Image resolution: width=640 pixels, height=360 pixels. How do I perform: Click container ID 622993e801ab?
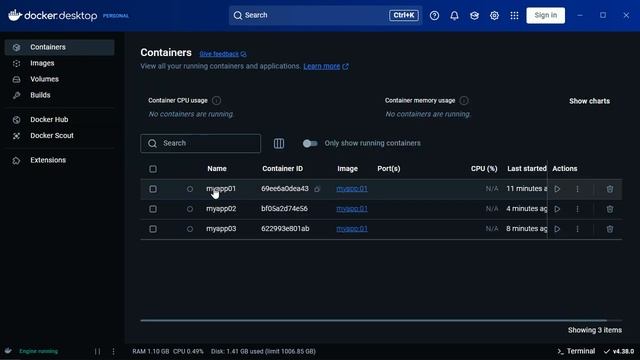pyautogui.click(x=285, y=229)
